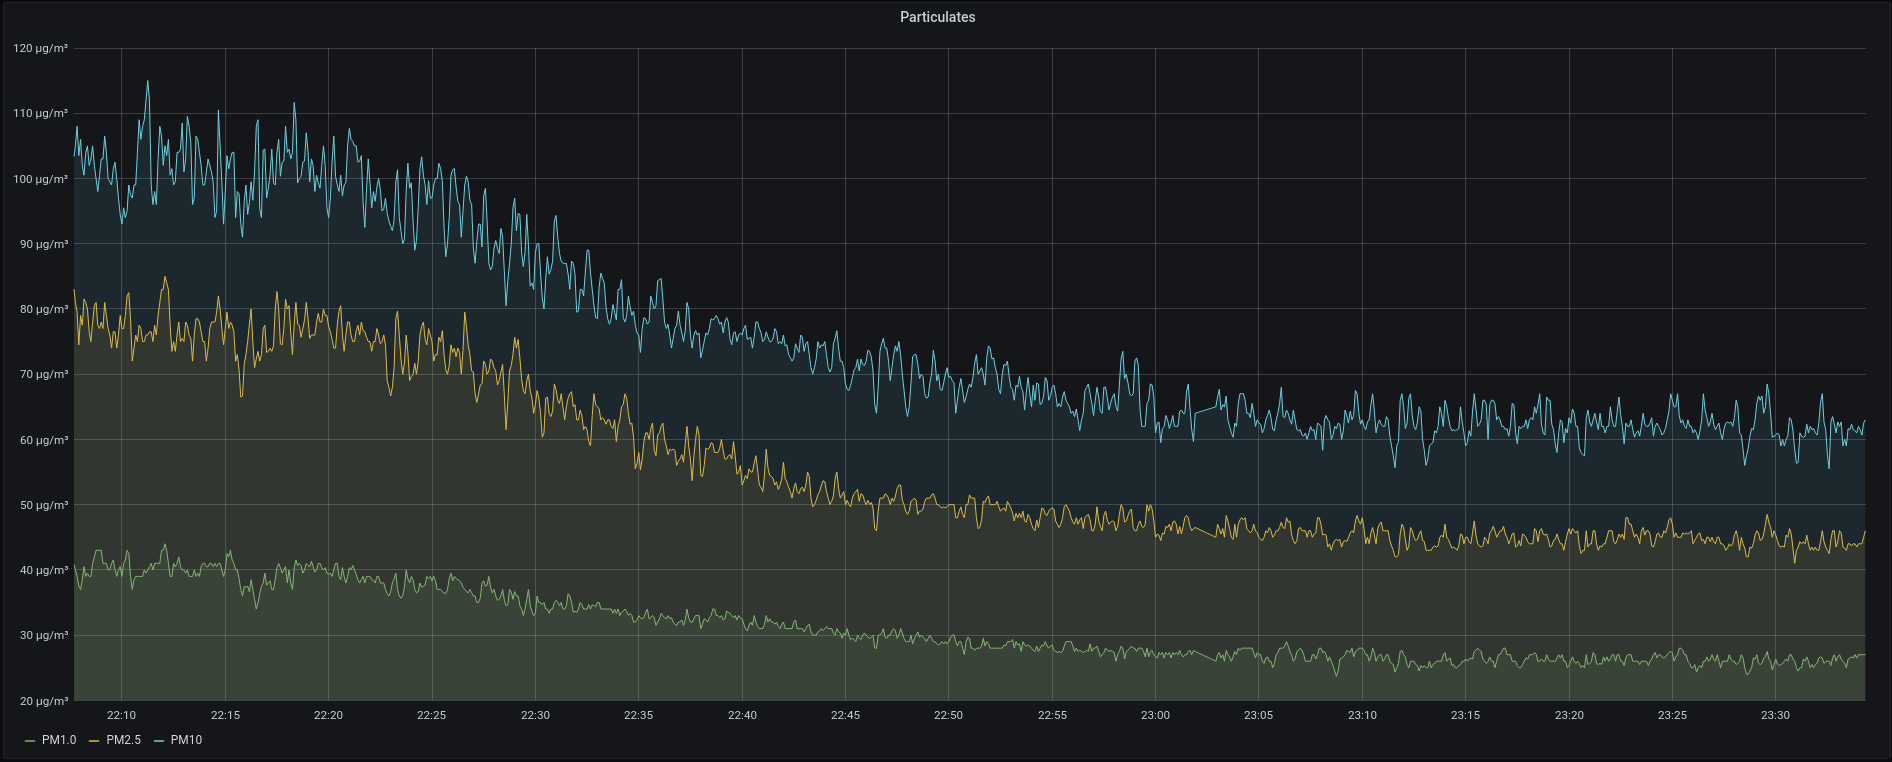Click the 50 µg/m³ y-axis label

43,505
